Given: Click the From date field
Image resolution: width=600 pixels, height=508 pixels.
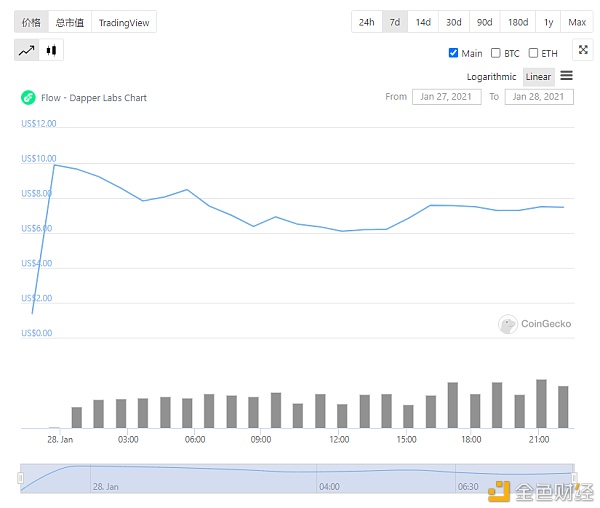Looking at the screenshot, I should tap(446, 97).
